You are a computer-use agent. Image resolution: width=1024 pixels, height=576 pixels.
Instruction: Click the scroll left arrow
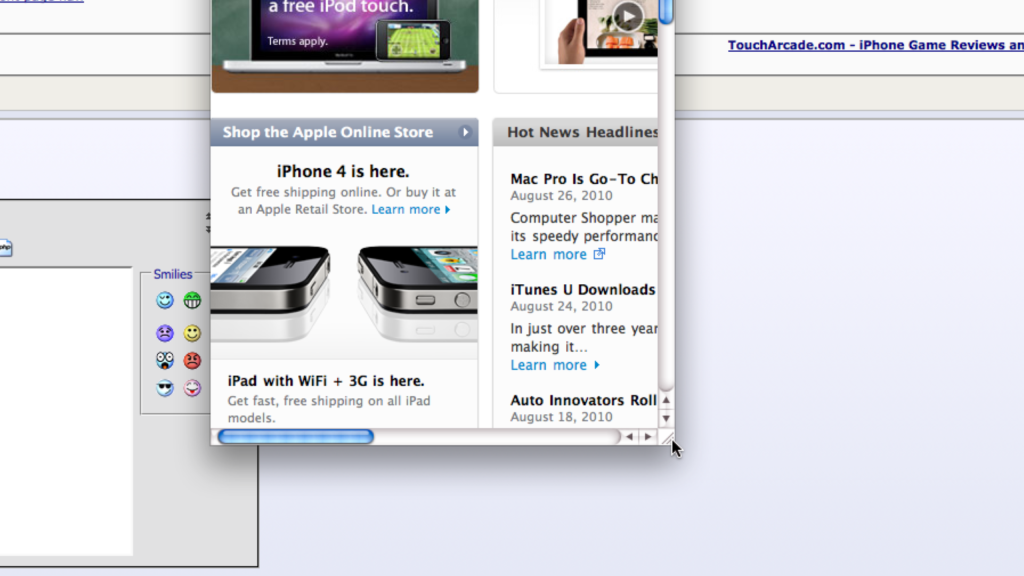pyautogui.click(x=629, y=437)
